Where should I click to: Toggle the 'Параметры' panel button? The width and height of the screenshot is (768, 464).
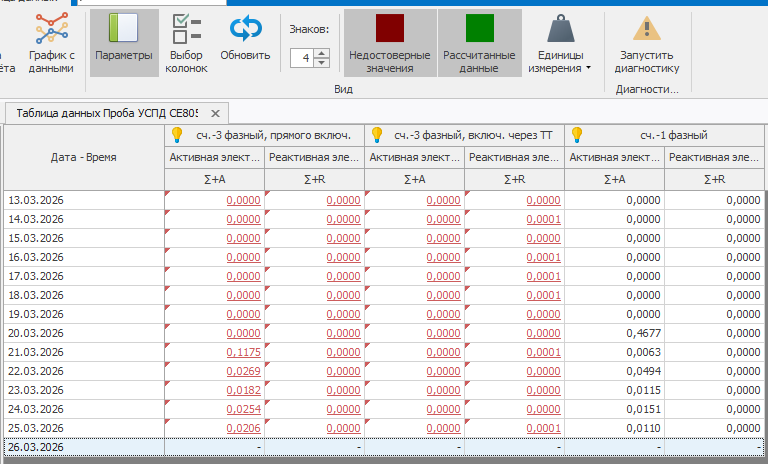(x=124, y=42)
